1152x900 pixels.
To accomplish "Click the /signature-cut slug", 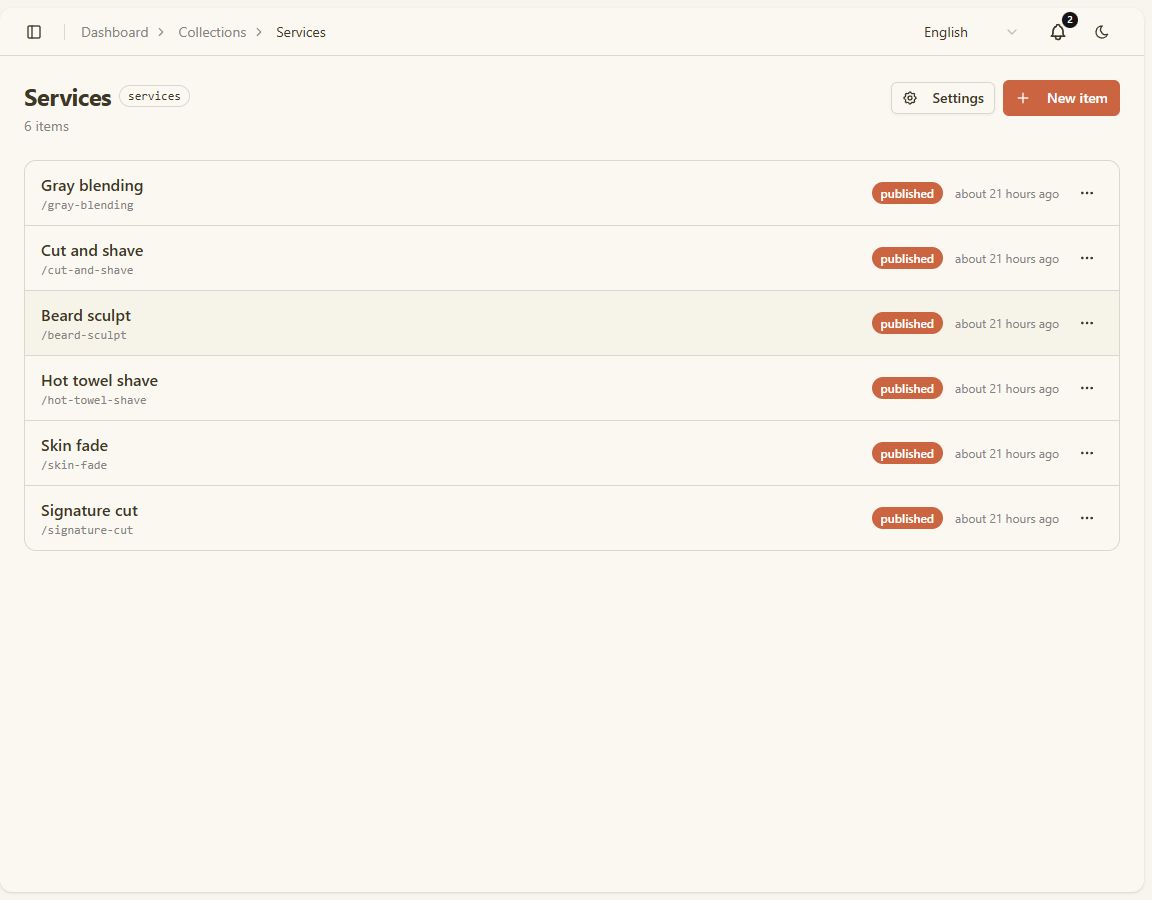I will click(x=87, y=530).
